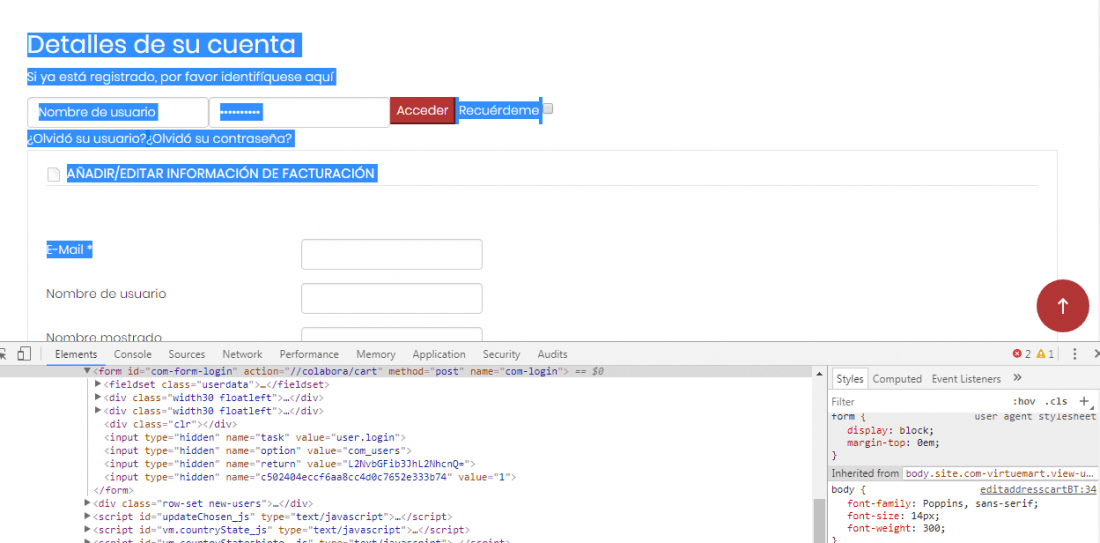Tick the Recuérdeme checkbox
This screenshot has width=1100, height=543.
548,109
